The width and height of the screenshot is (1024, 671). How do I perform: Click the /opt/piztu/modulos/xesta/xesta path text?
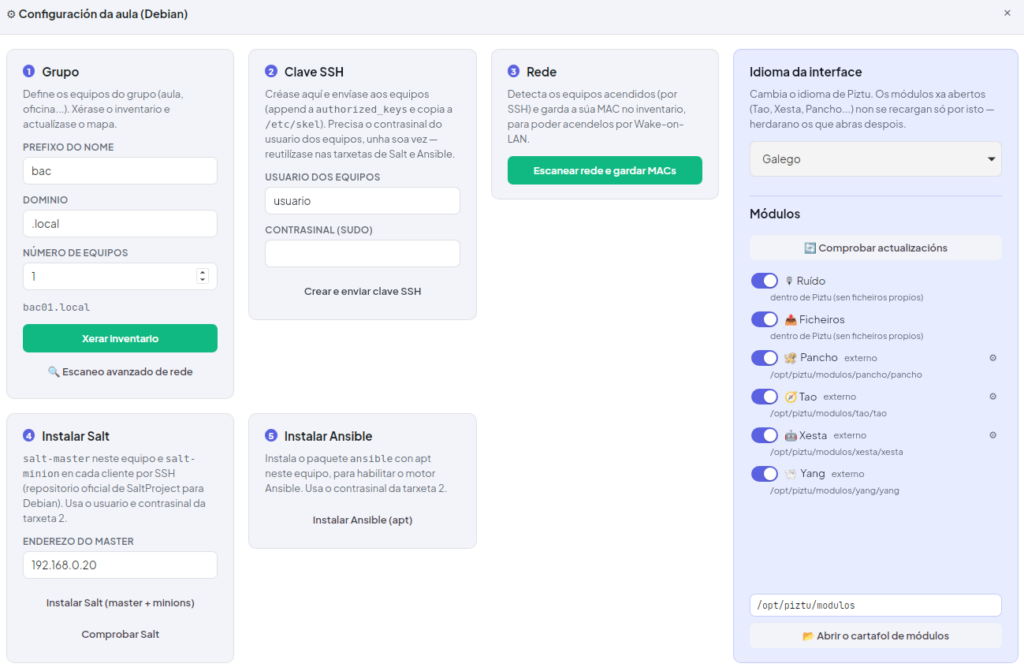coord(837,451)
